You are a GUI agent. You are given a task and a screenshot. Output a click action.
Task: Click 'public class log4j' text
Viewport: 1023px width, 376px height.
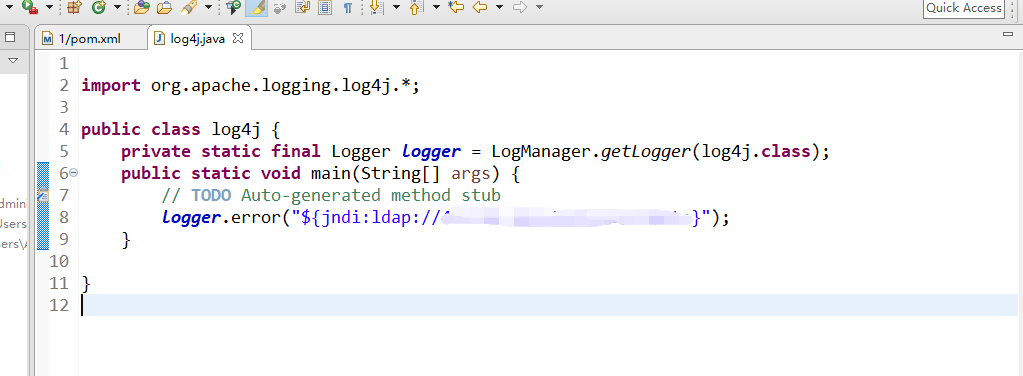click(x=170, y=129)
